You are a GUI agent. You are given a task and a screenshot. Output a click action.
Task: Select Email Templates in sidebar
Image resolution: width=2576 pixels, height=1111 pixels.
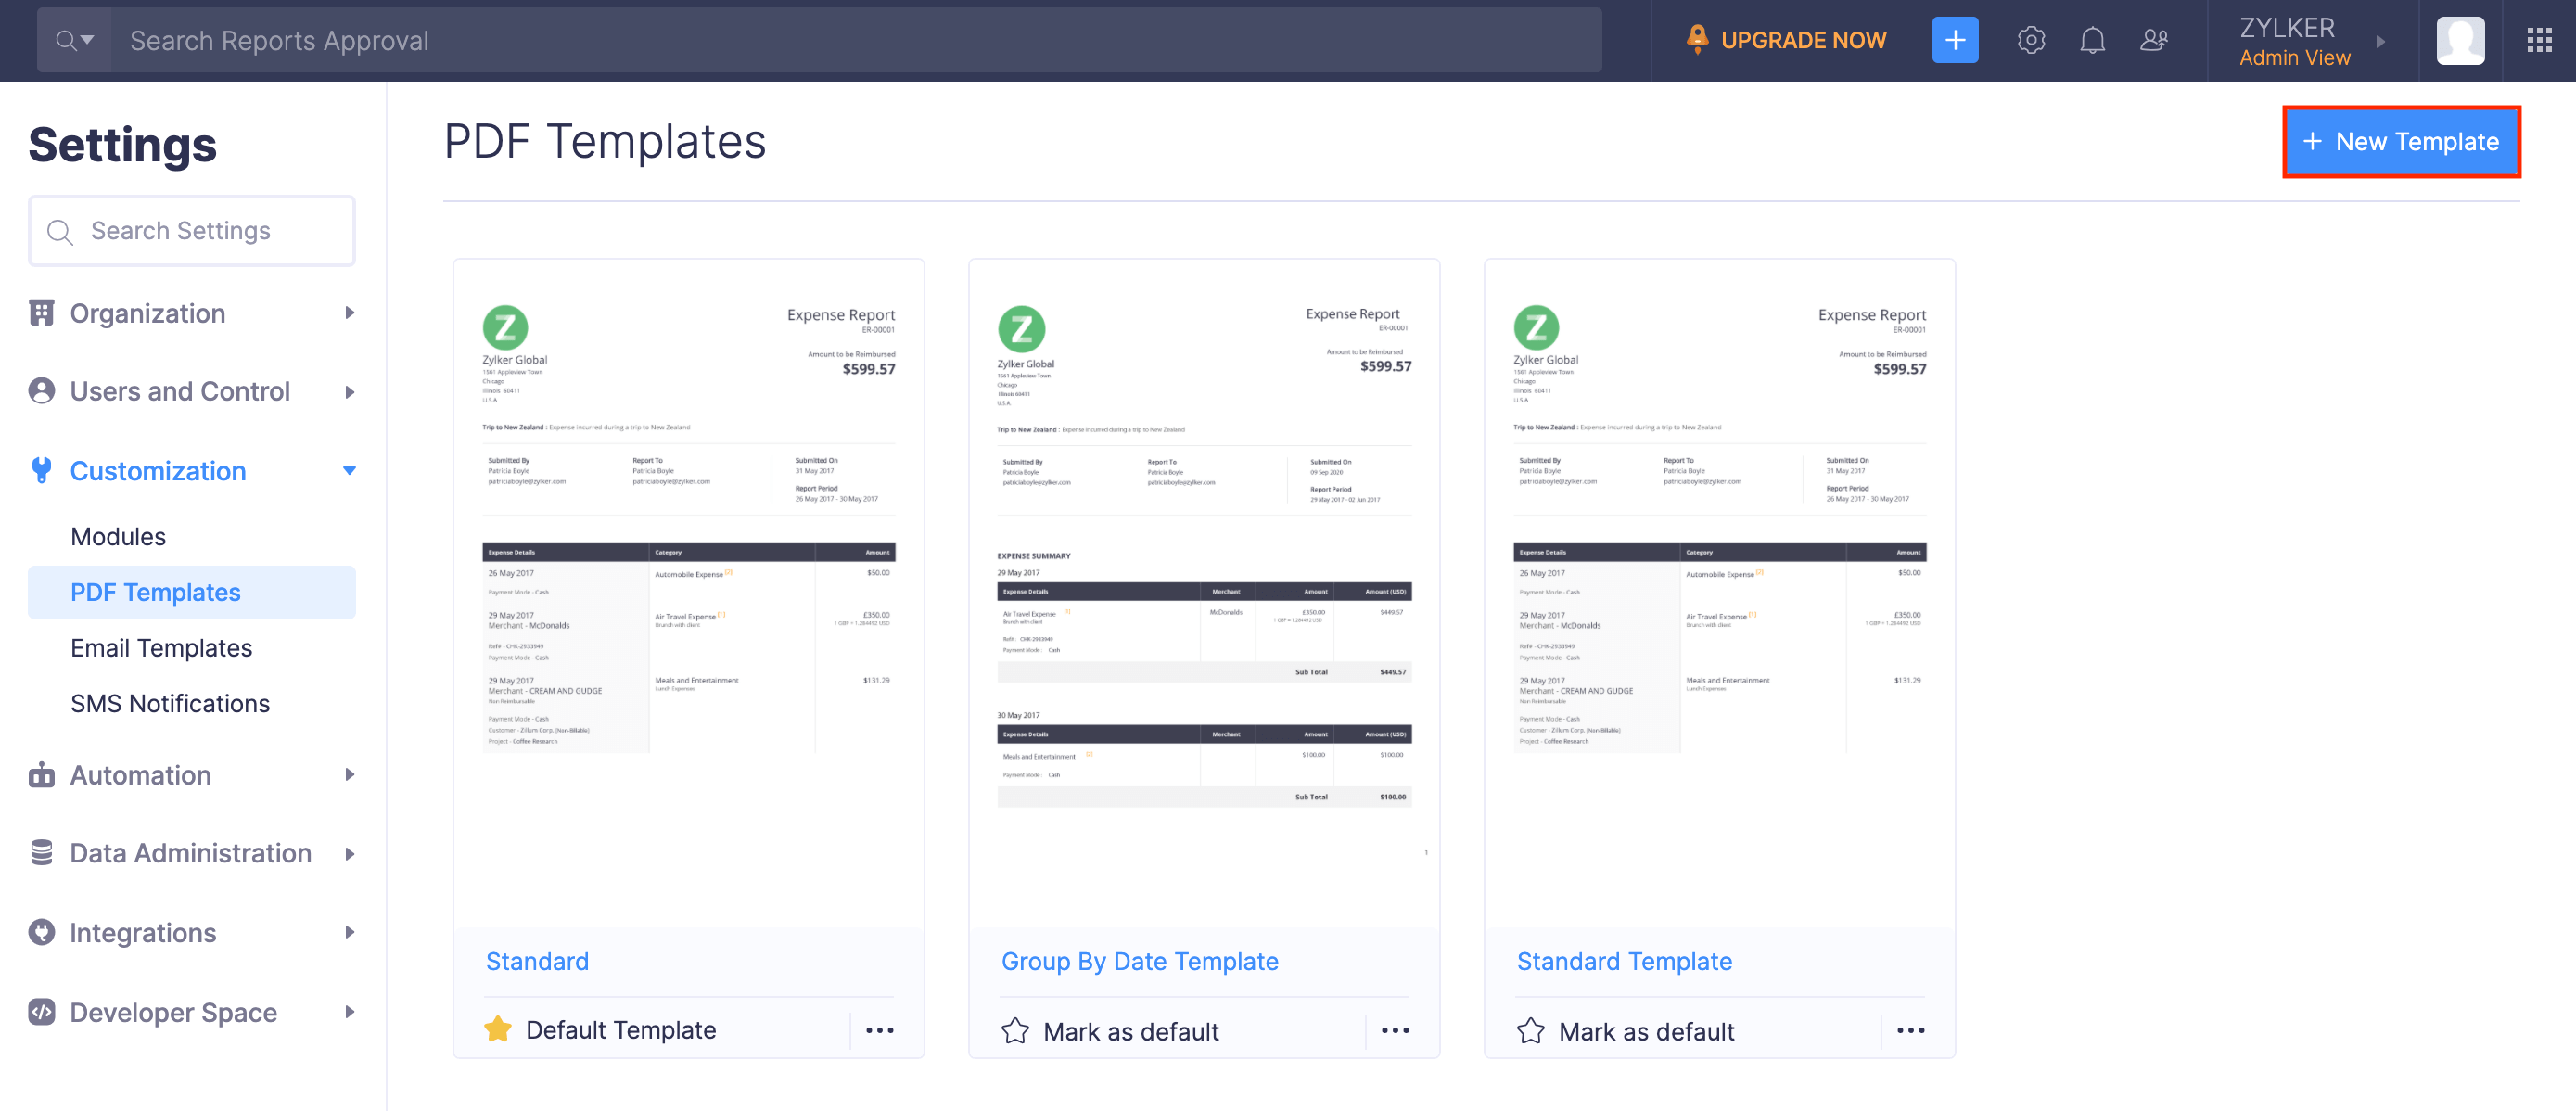[161, 648]
